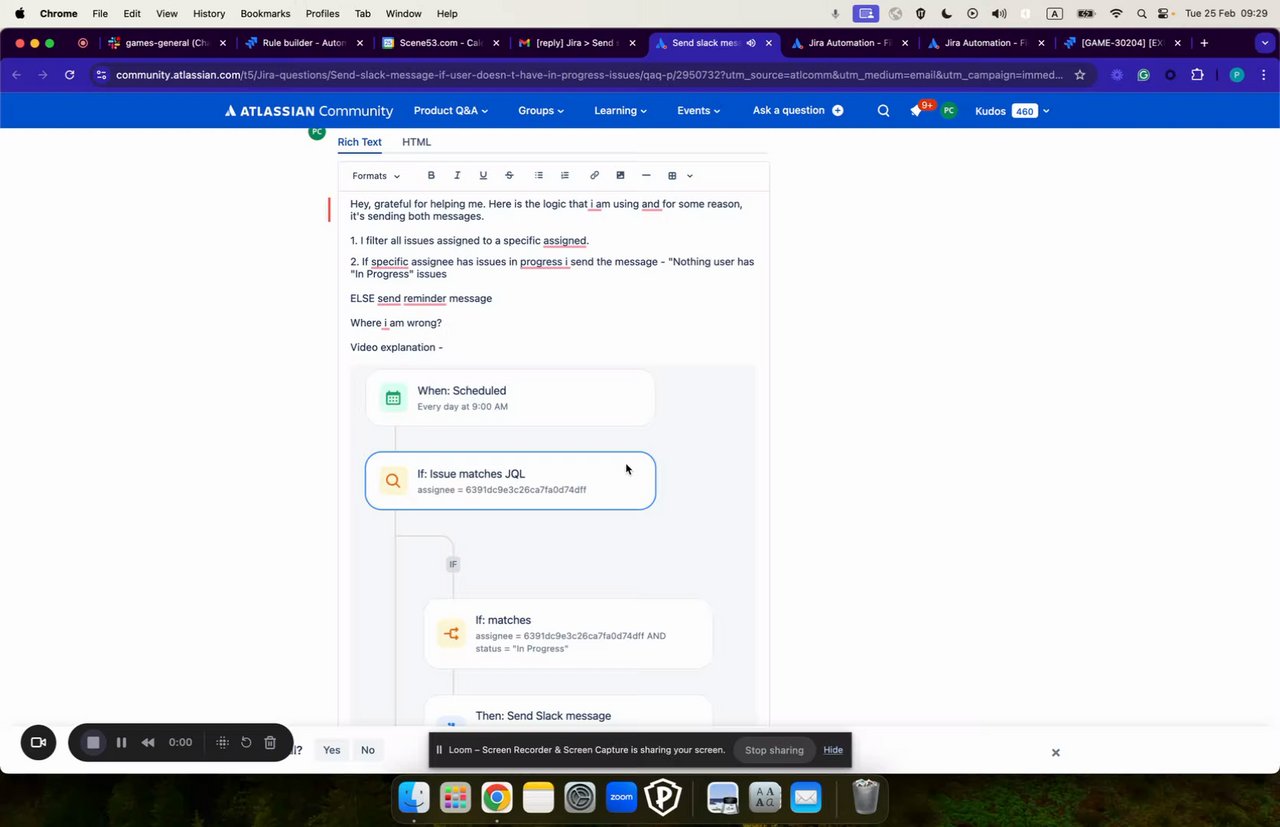Expand the table options chevron
Viewport: 1280px width, 827px height.
point(690,176)
